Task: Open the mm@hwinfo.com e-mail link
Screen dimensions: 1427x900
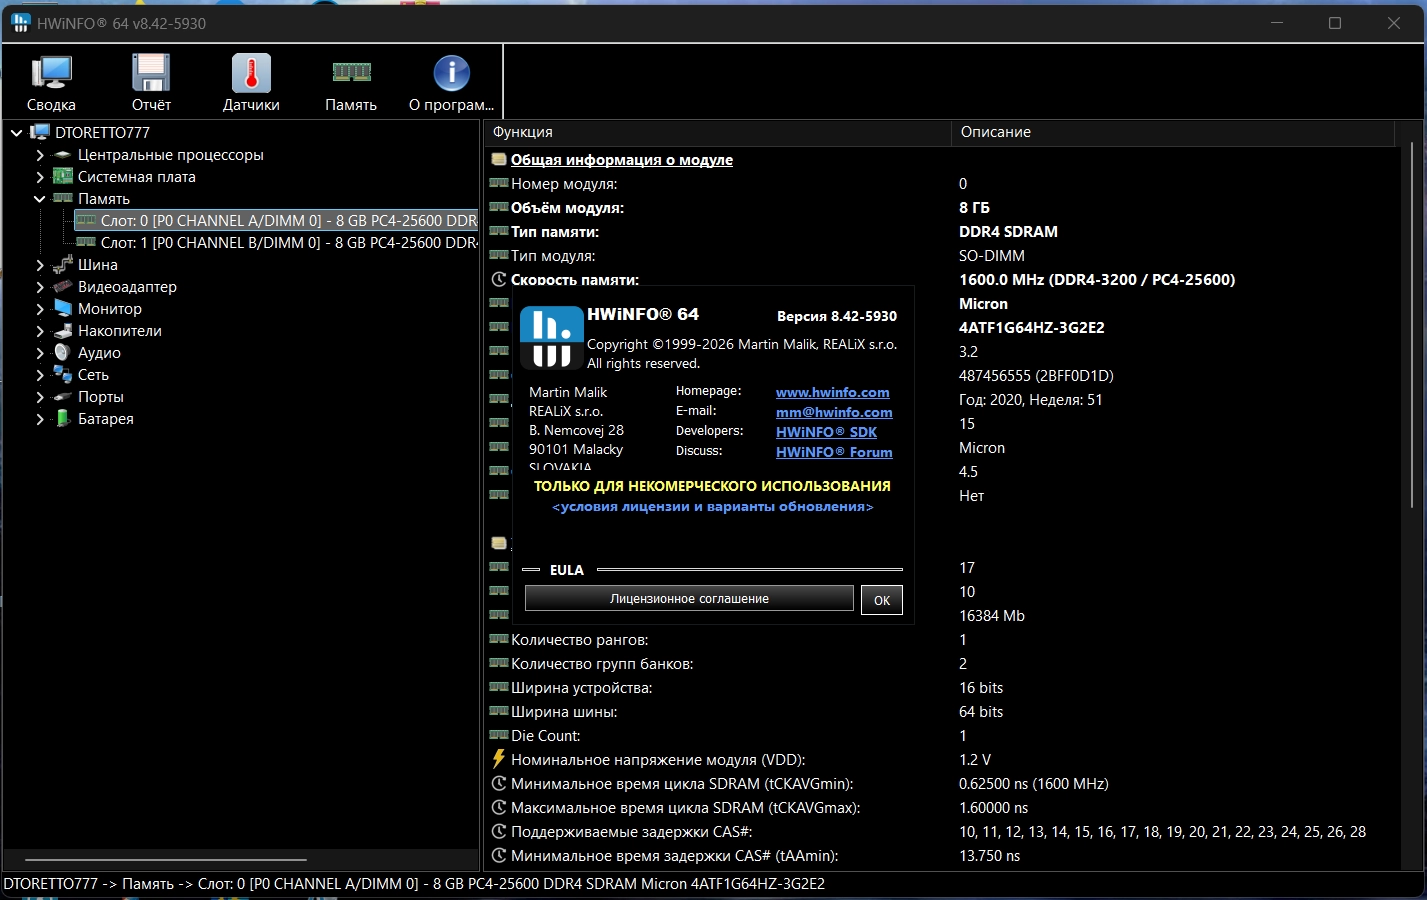Action: pyautogui.click(x=834, y=412)
